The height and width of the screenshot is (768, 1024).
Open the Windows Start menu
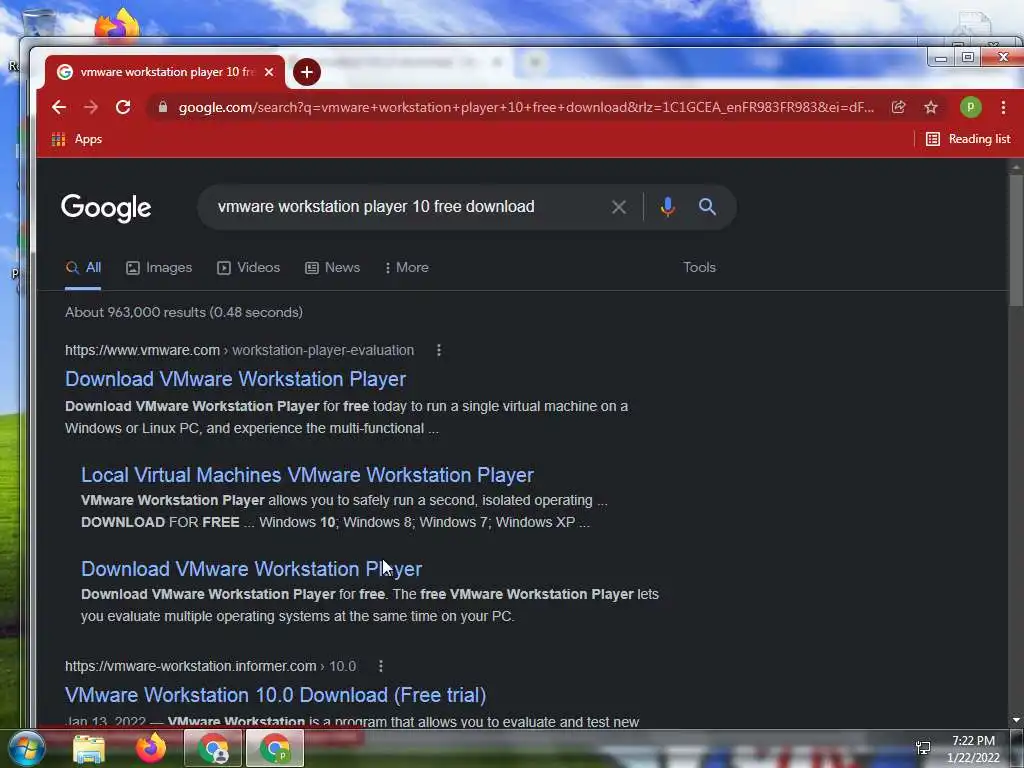point(27,748)
